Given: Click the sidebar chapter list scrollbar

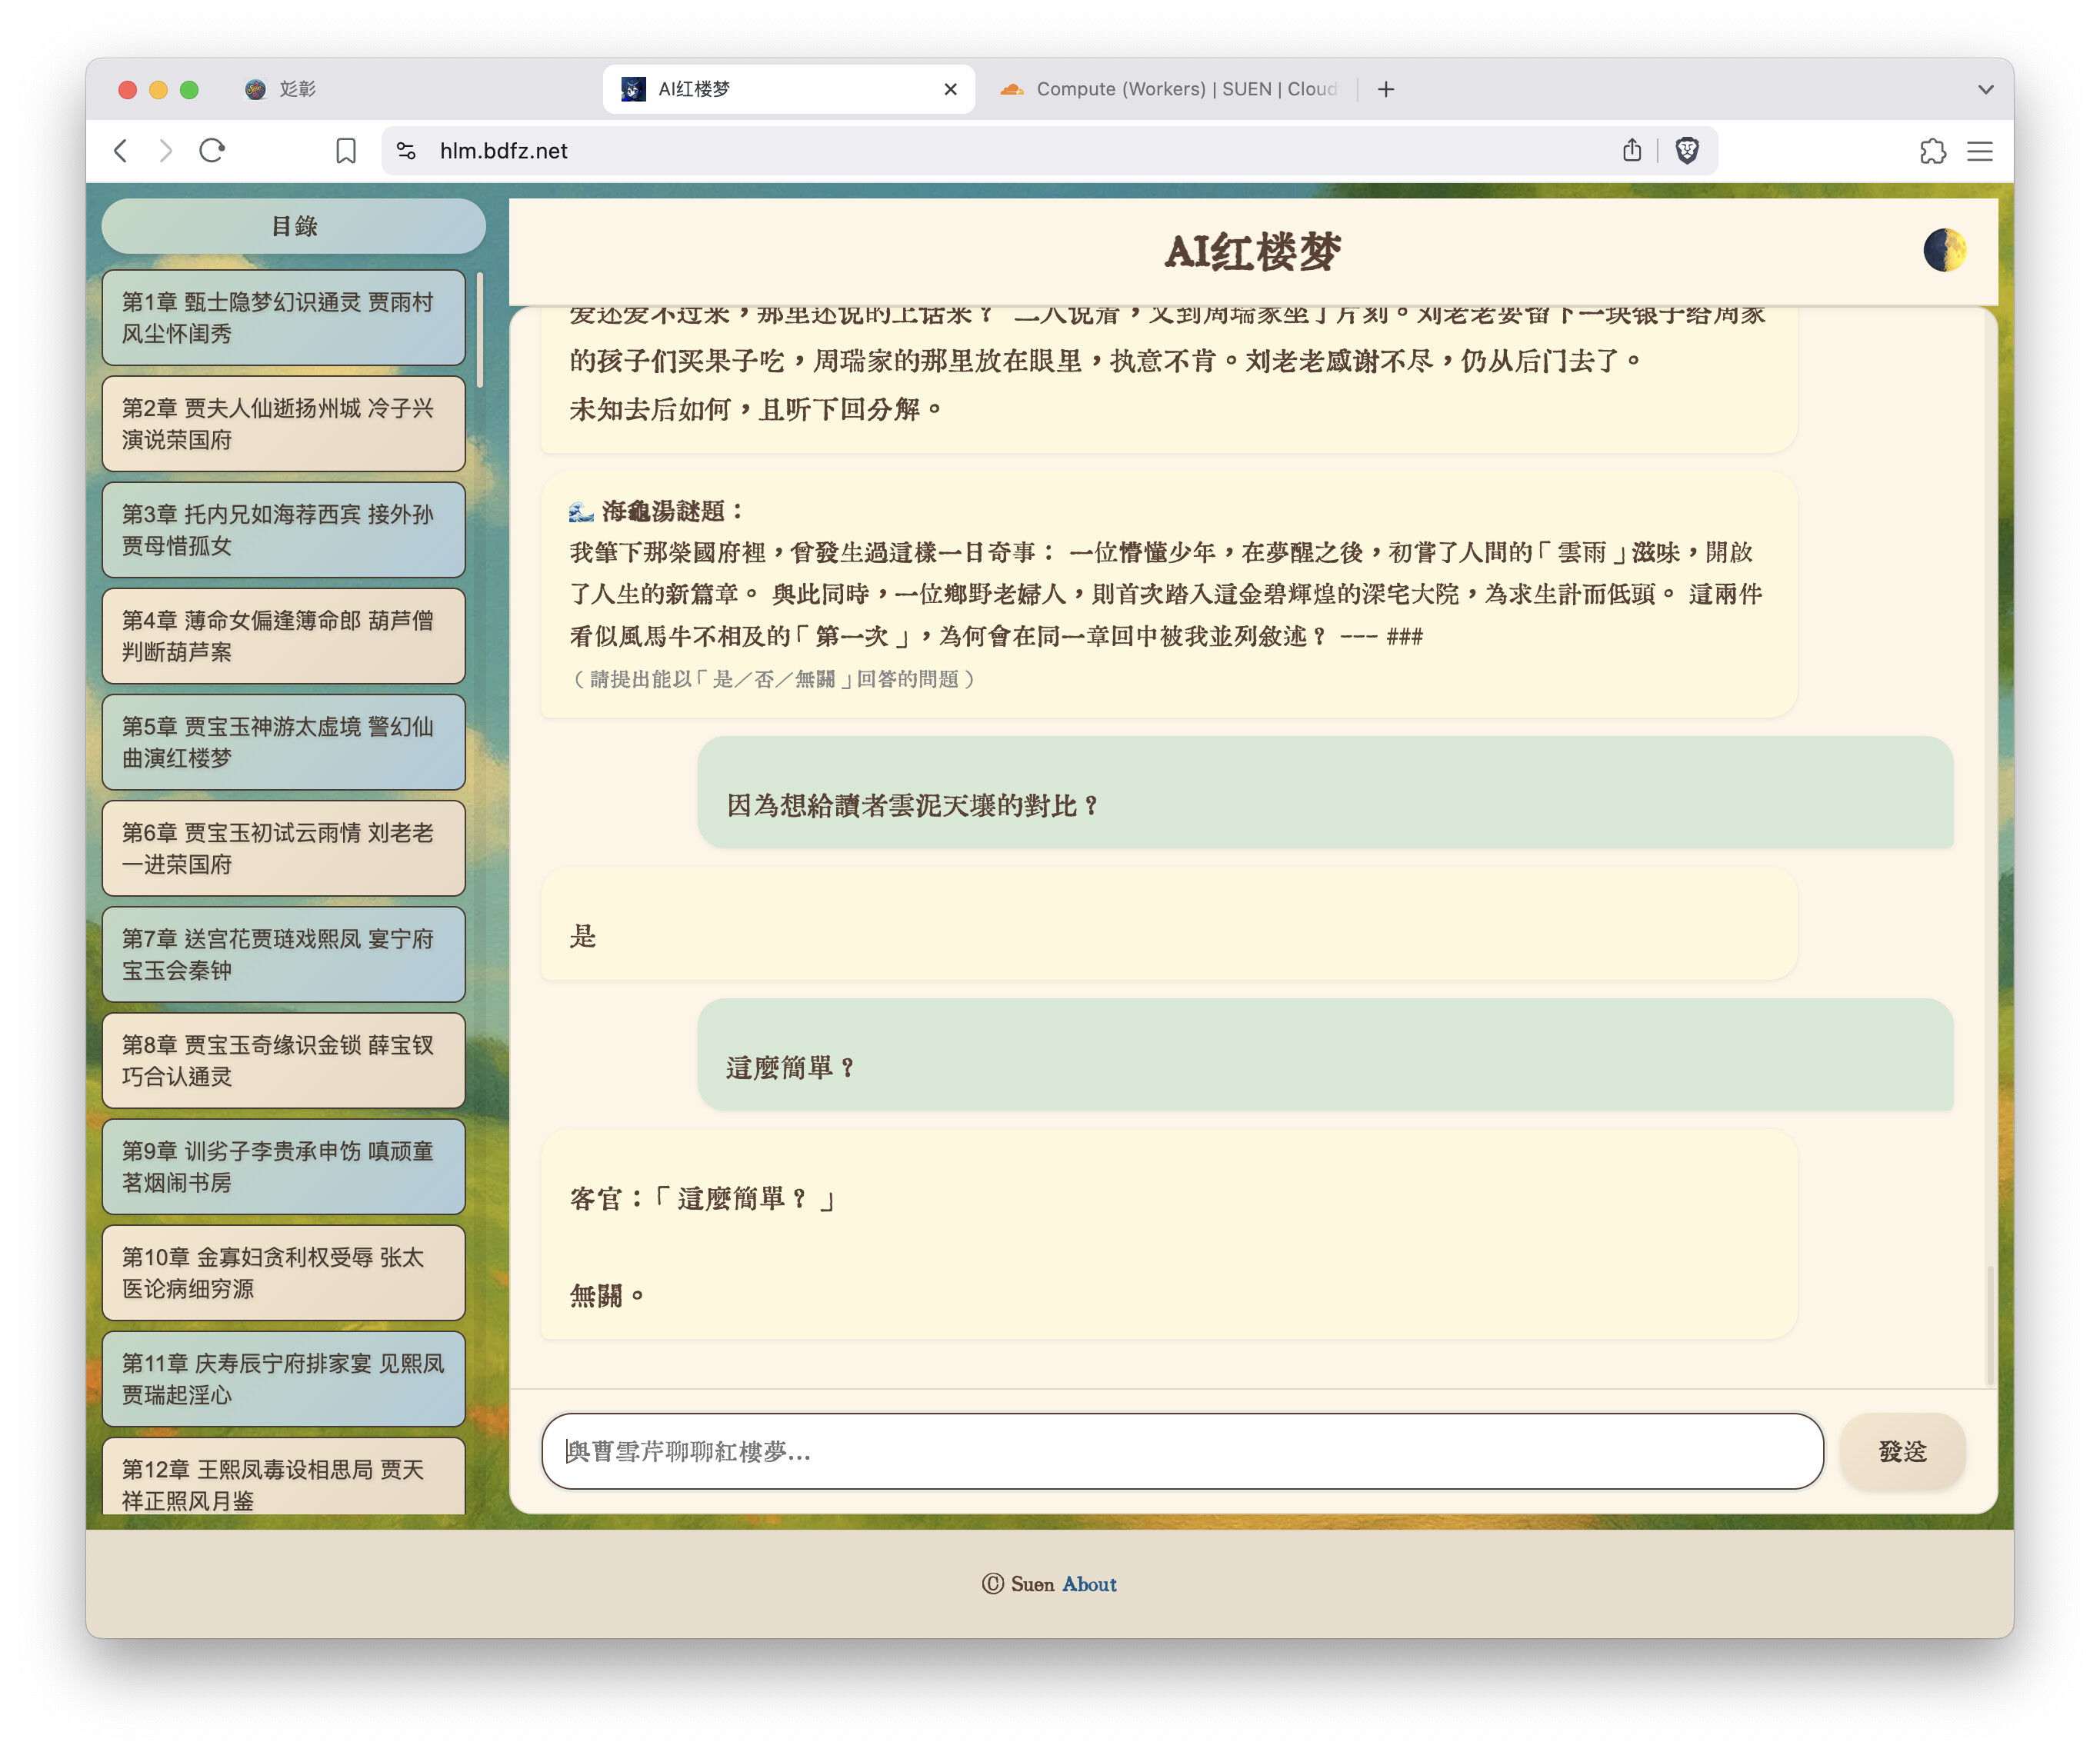Looking at the screenshot, I should coord(480,330).
